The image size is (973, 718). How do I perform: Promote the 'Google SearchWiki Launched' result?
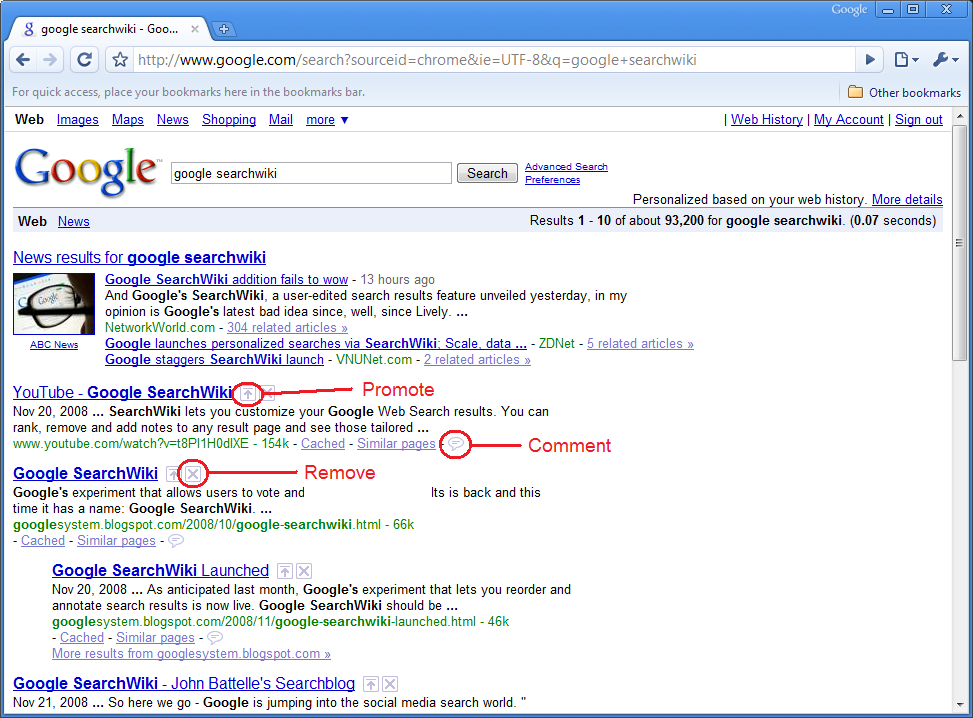click(285, 571)
